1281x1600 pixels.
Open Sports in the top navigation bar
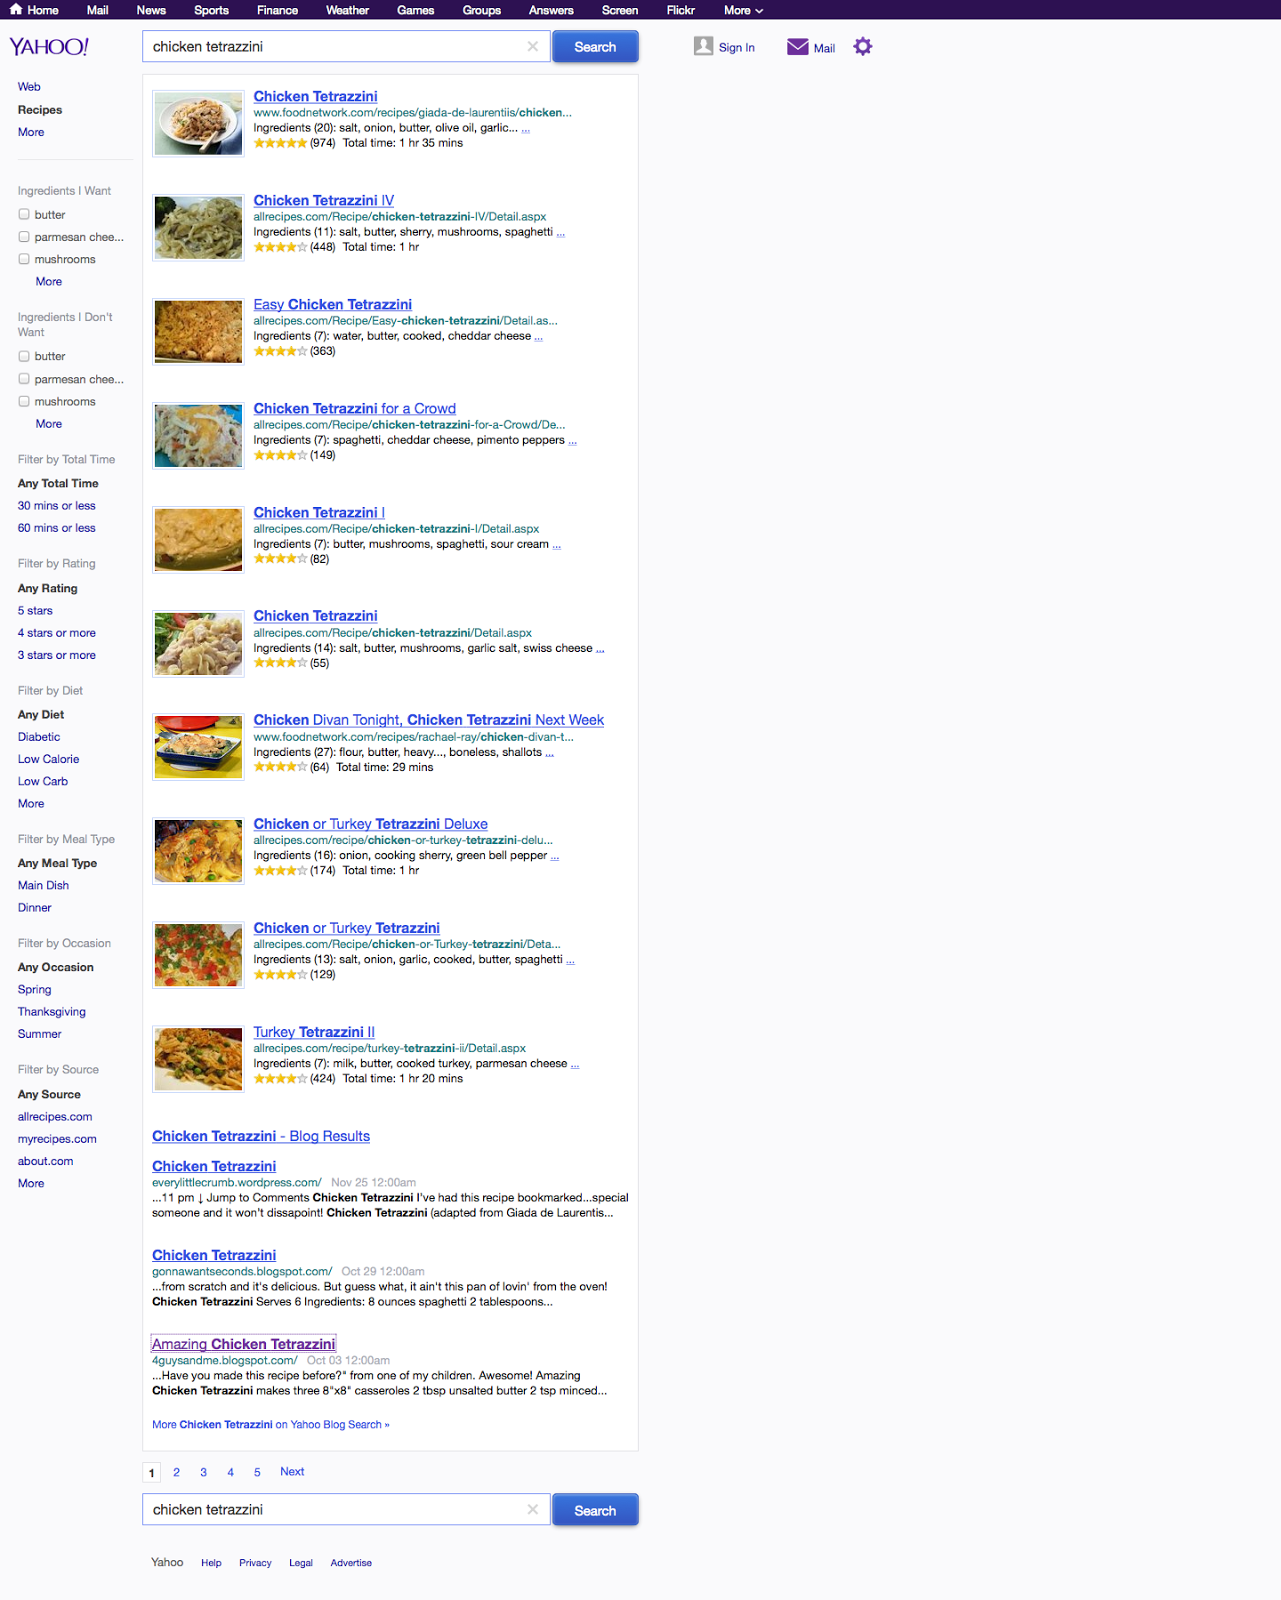click(211, 10)
